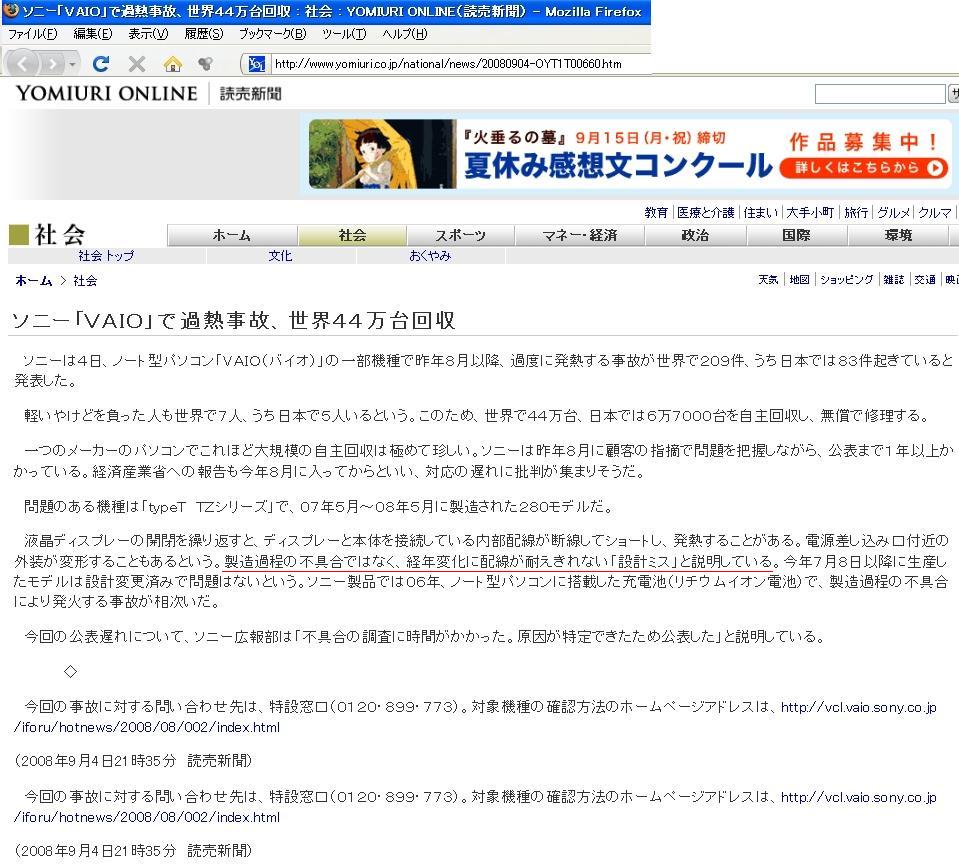This screenshot has height=864, width=959.
Task: Open the back/forward history dropdown arrow
Action: click(73, 64)
